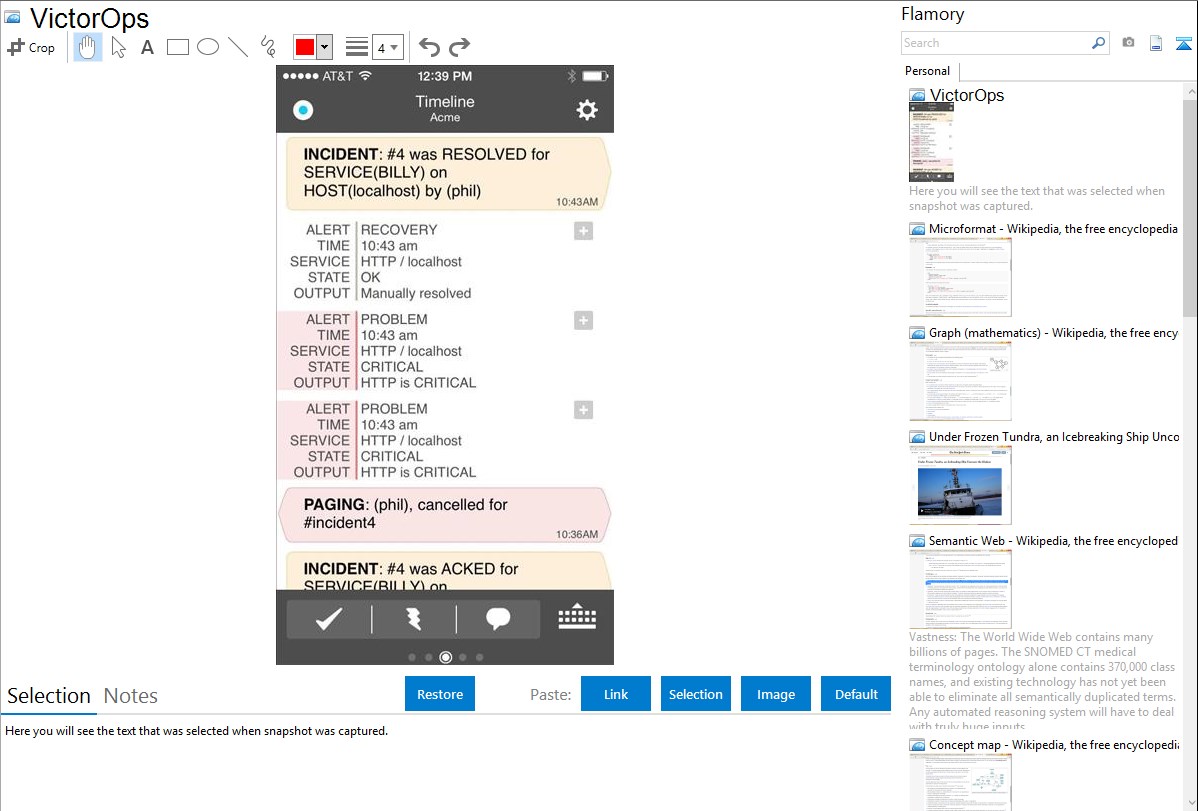Tap the checkmark acknowledge icon

[x=329, y=618]
